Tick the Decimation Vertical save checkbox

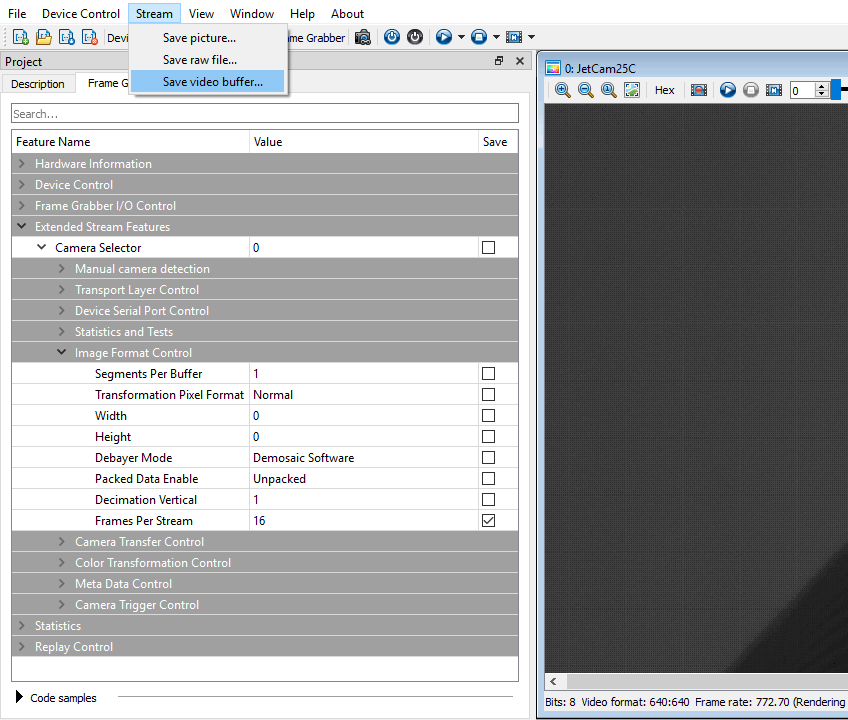click(x=488, y=500)
